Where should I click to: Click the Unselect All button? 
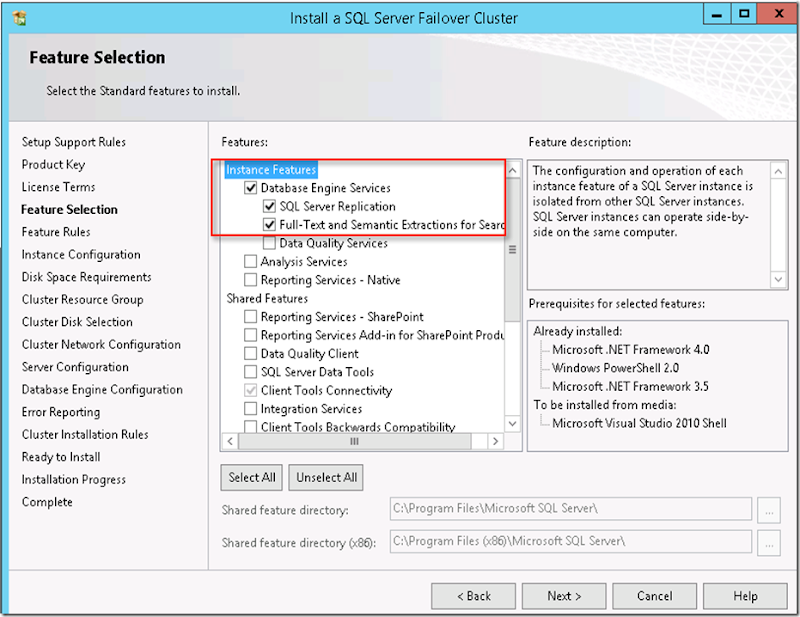(326, 477)
